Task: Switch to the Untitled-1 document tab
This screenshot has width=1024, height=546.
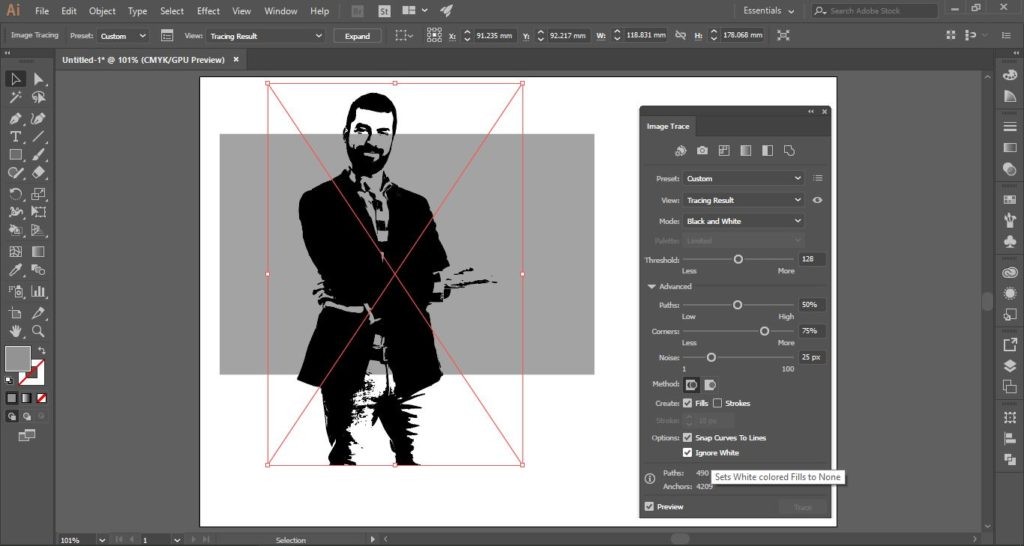Action: (x=143, y=59)
